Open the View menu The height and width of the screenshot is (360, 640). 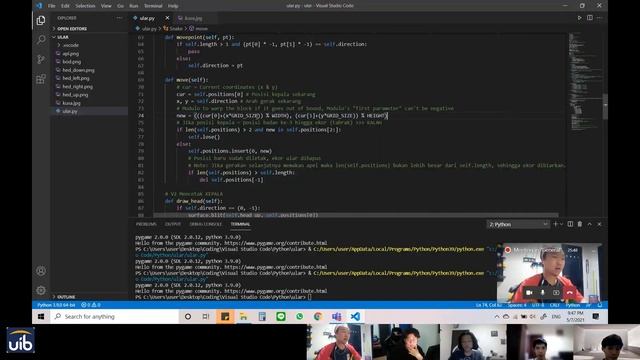click(106, 6)
